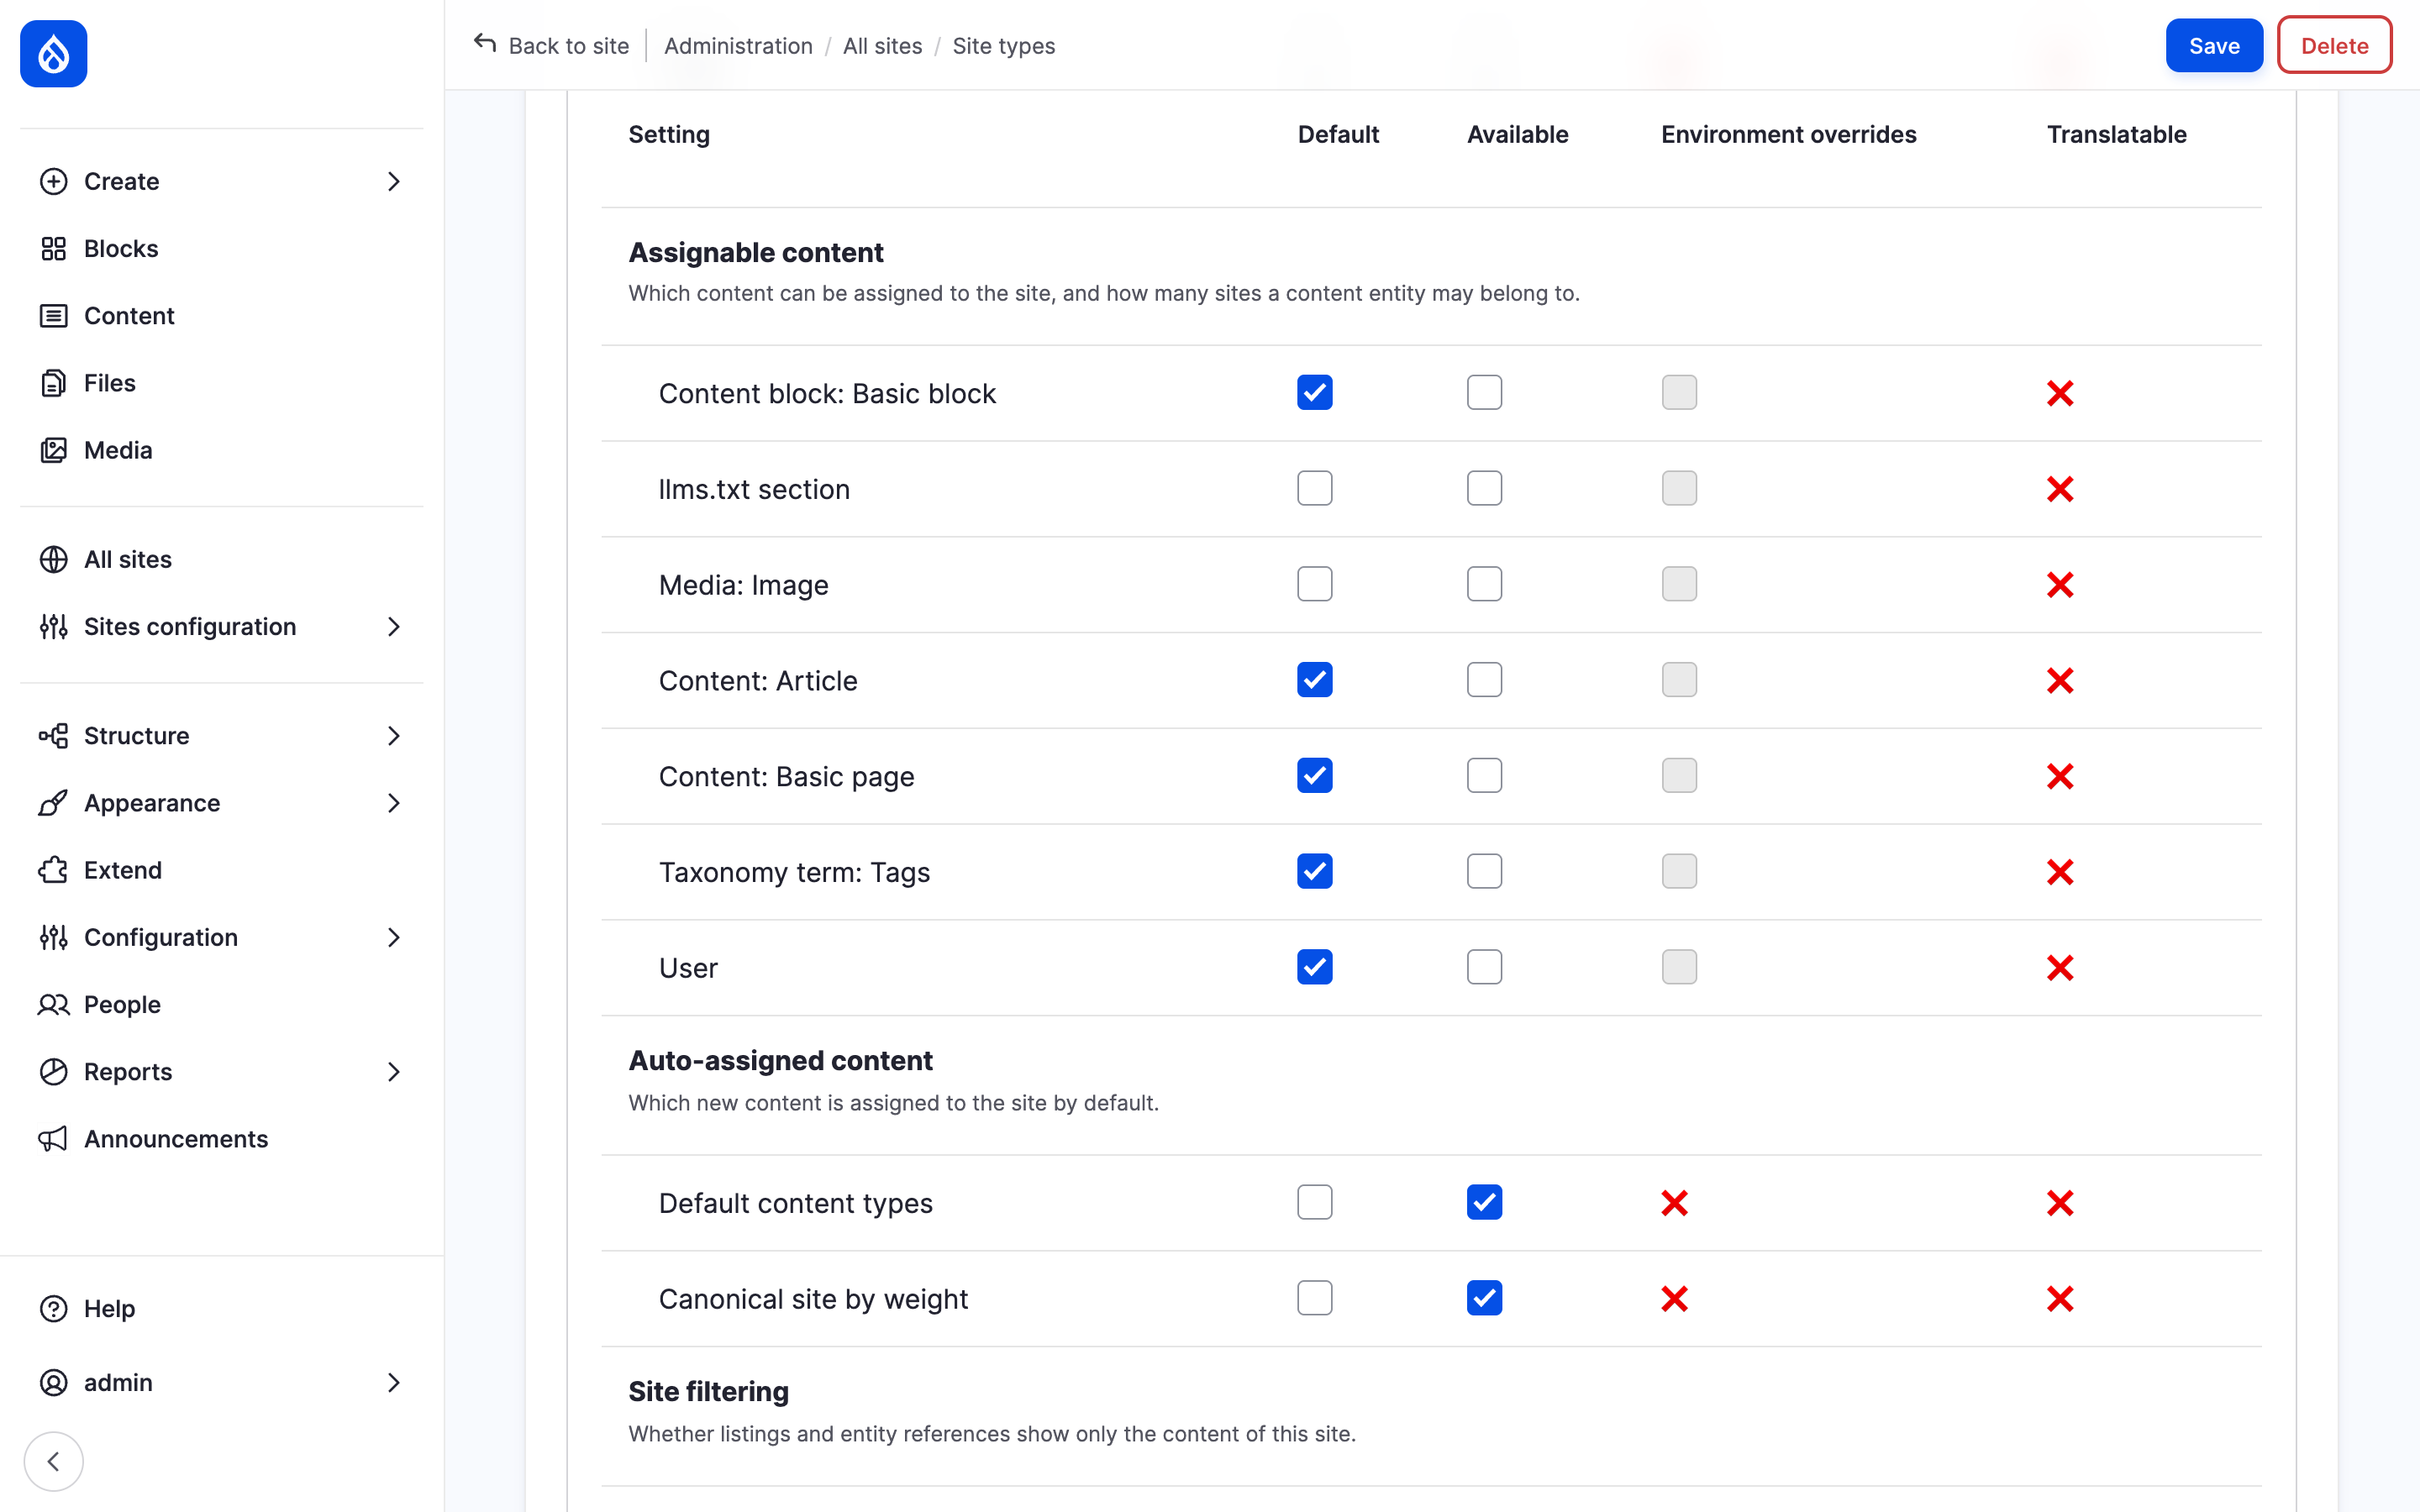Uncheck Default for Content: Article
The width and height of the screenshot is (2420, 1512).
(1315, 680)
